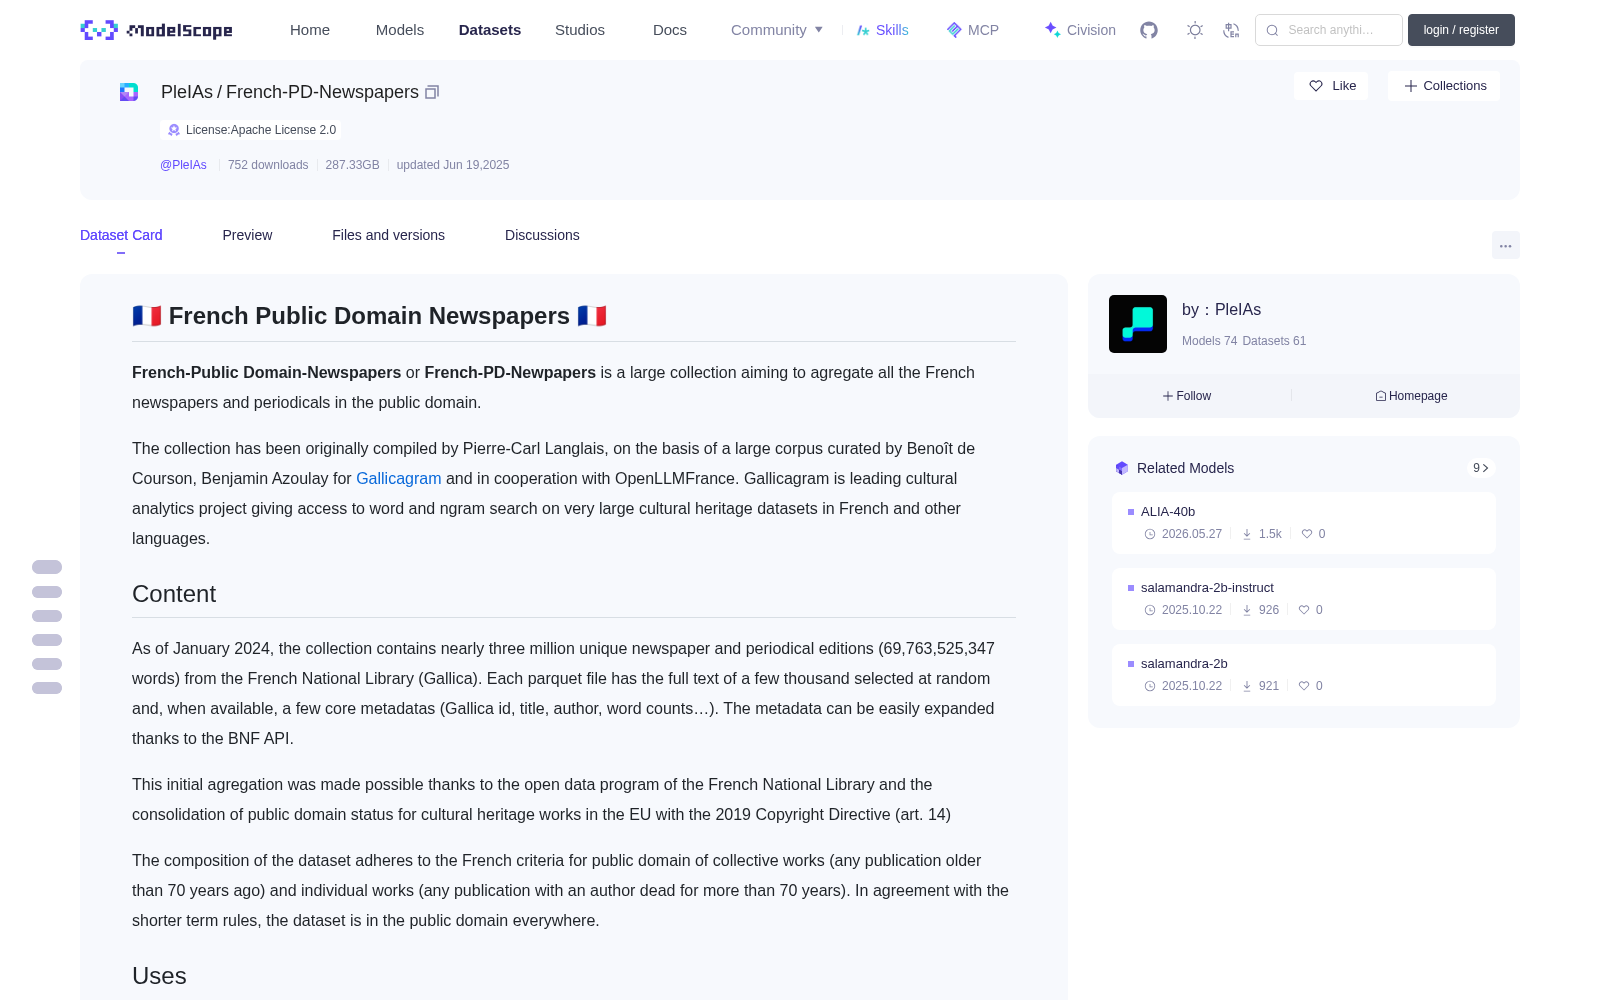Switch language with the translate icon
The width and height of the screenshot is (1600, 1000).
(x=1232, y=30)
